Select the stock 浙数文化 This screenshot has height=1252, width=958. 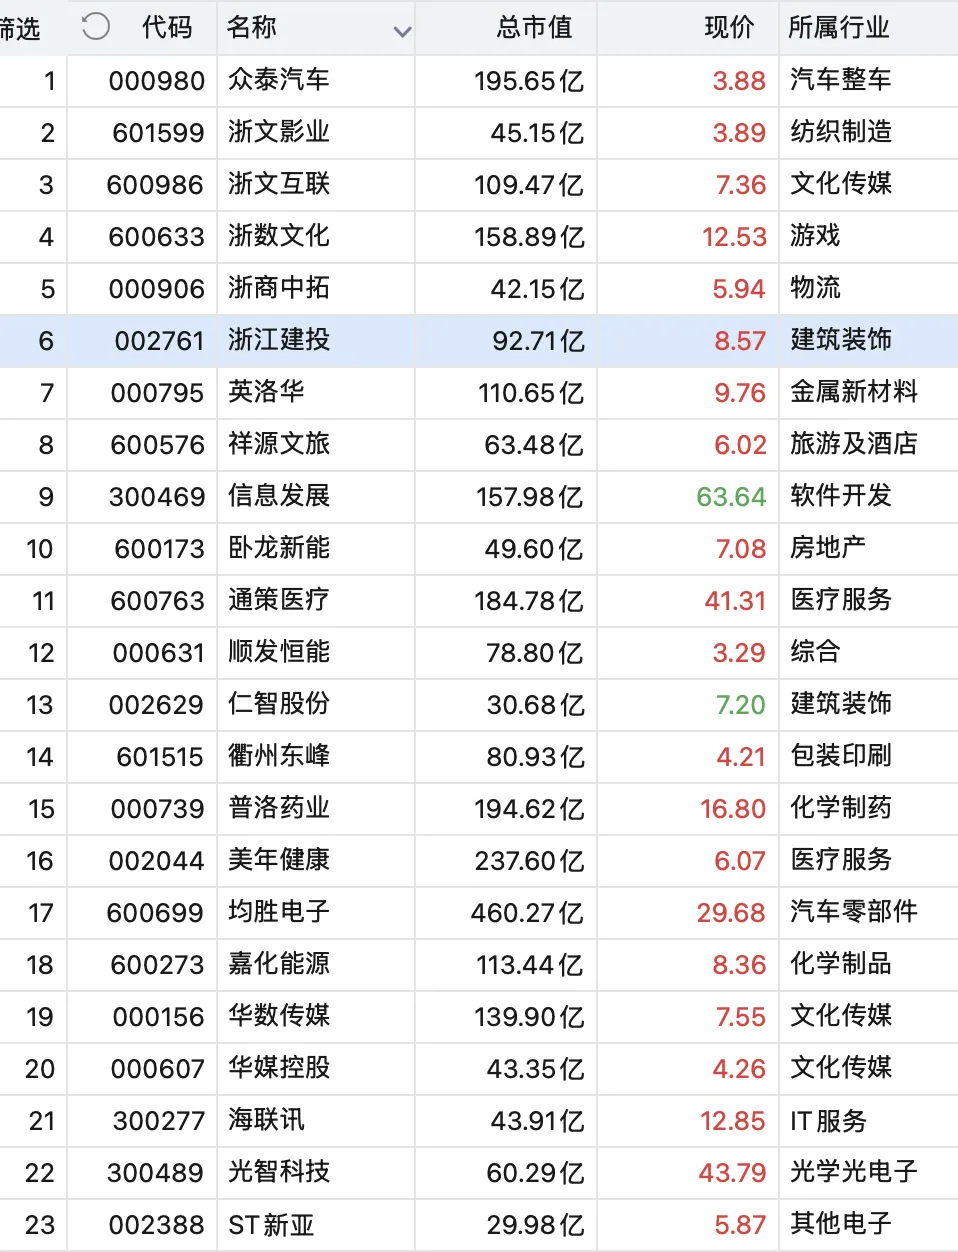(x=279, y=236)
